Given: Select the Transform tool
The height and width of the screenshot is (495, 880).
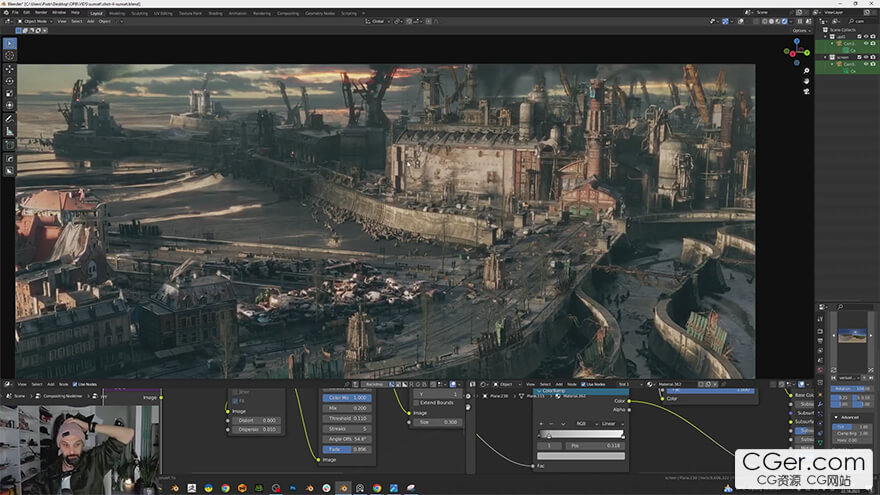Looking at the screenshot, I should 10,106.
